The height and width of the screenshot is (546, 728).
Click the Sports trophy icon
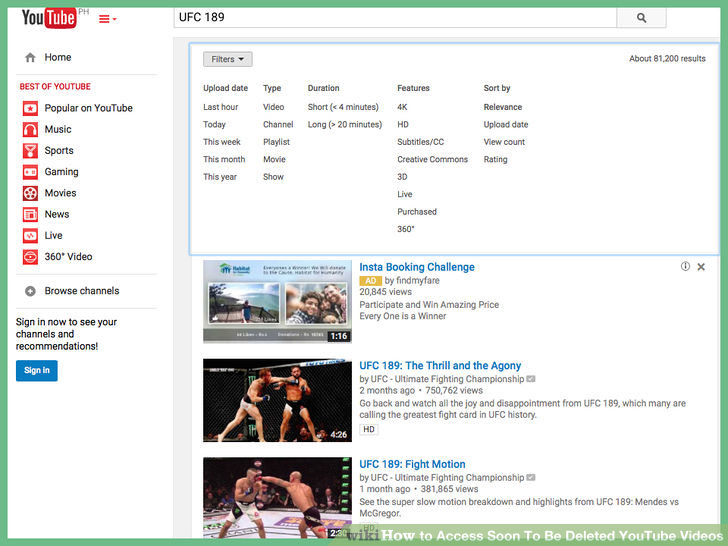click(30, 151)
